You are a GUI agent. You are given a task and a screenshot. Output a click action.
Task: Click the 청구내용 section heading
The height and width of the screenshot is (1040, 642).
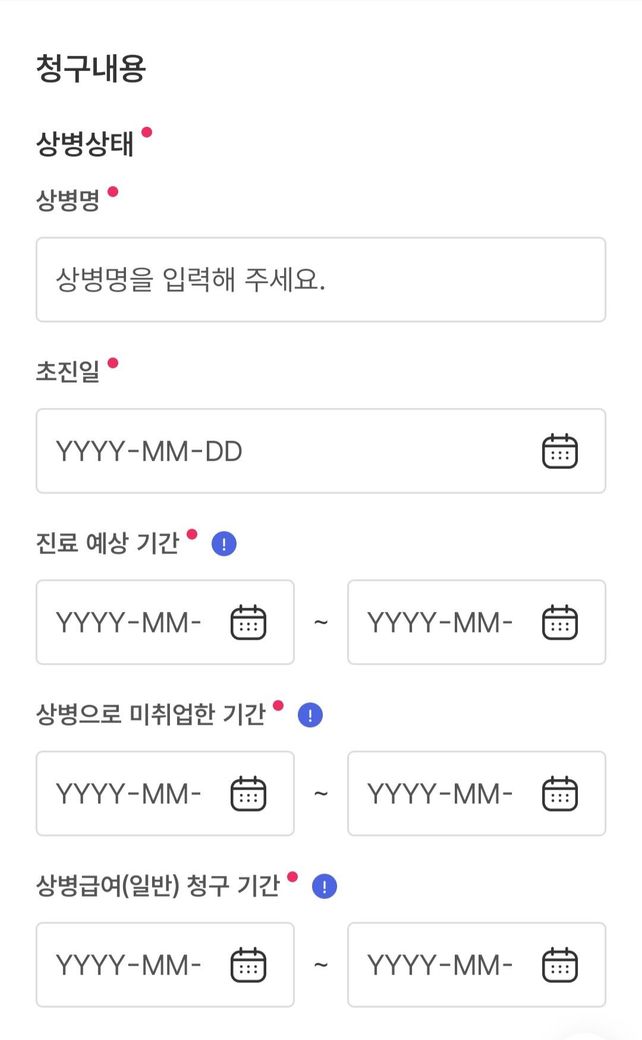91,68
